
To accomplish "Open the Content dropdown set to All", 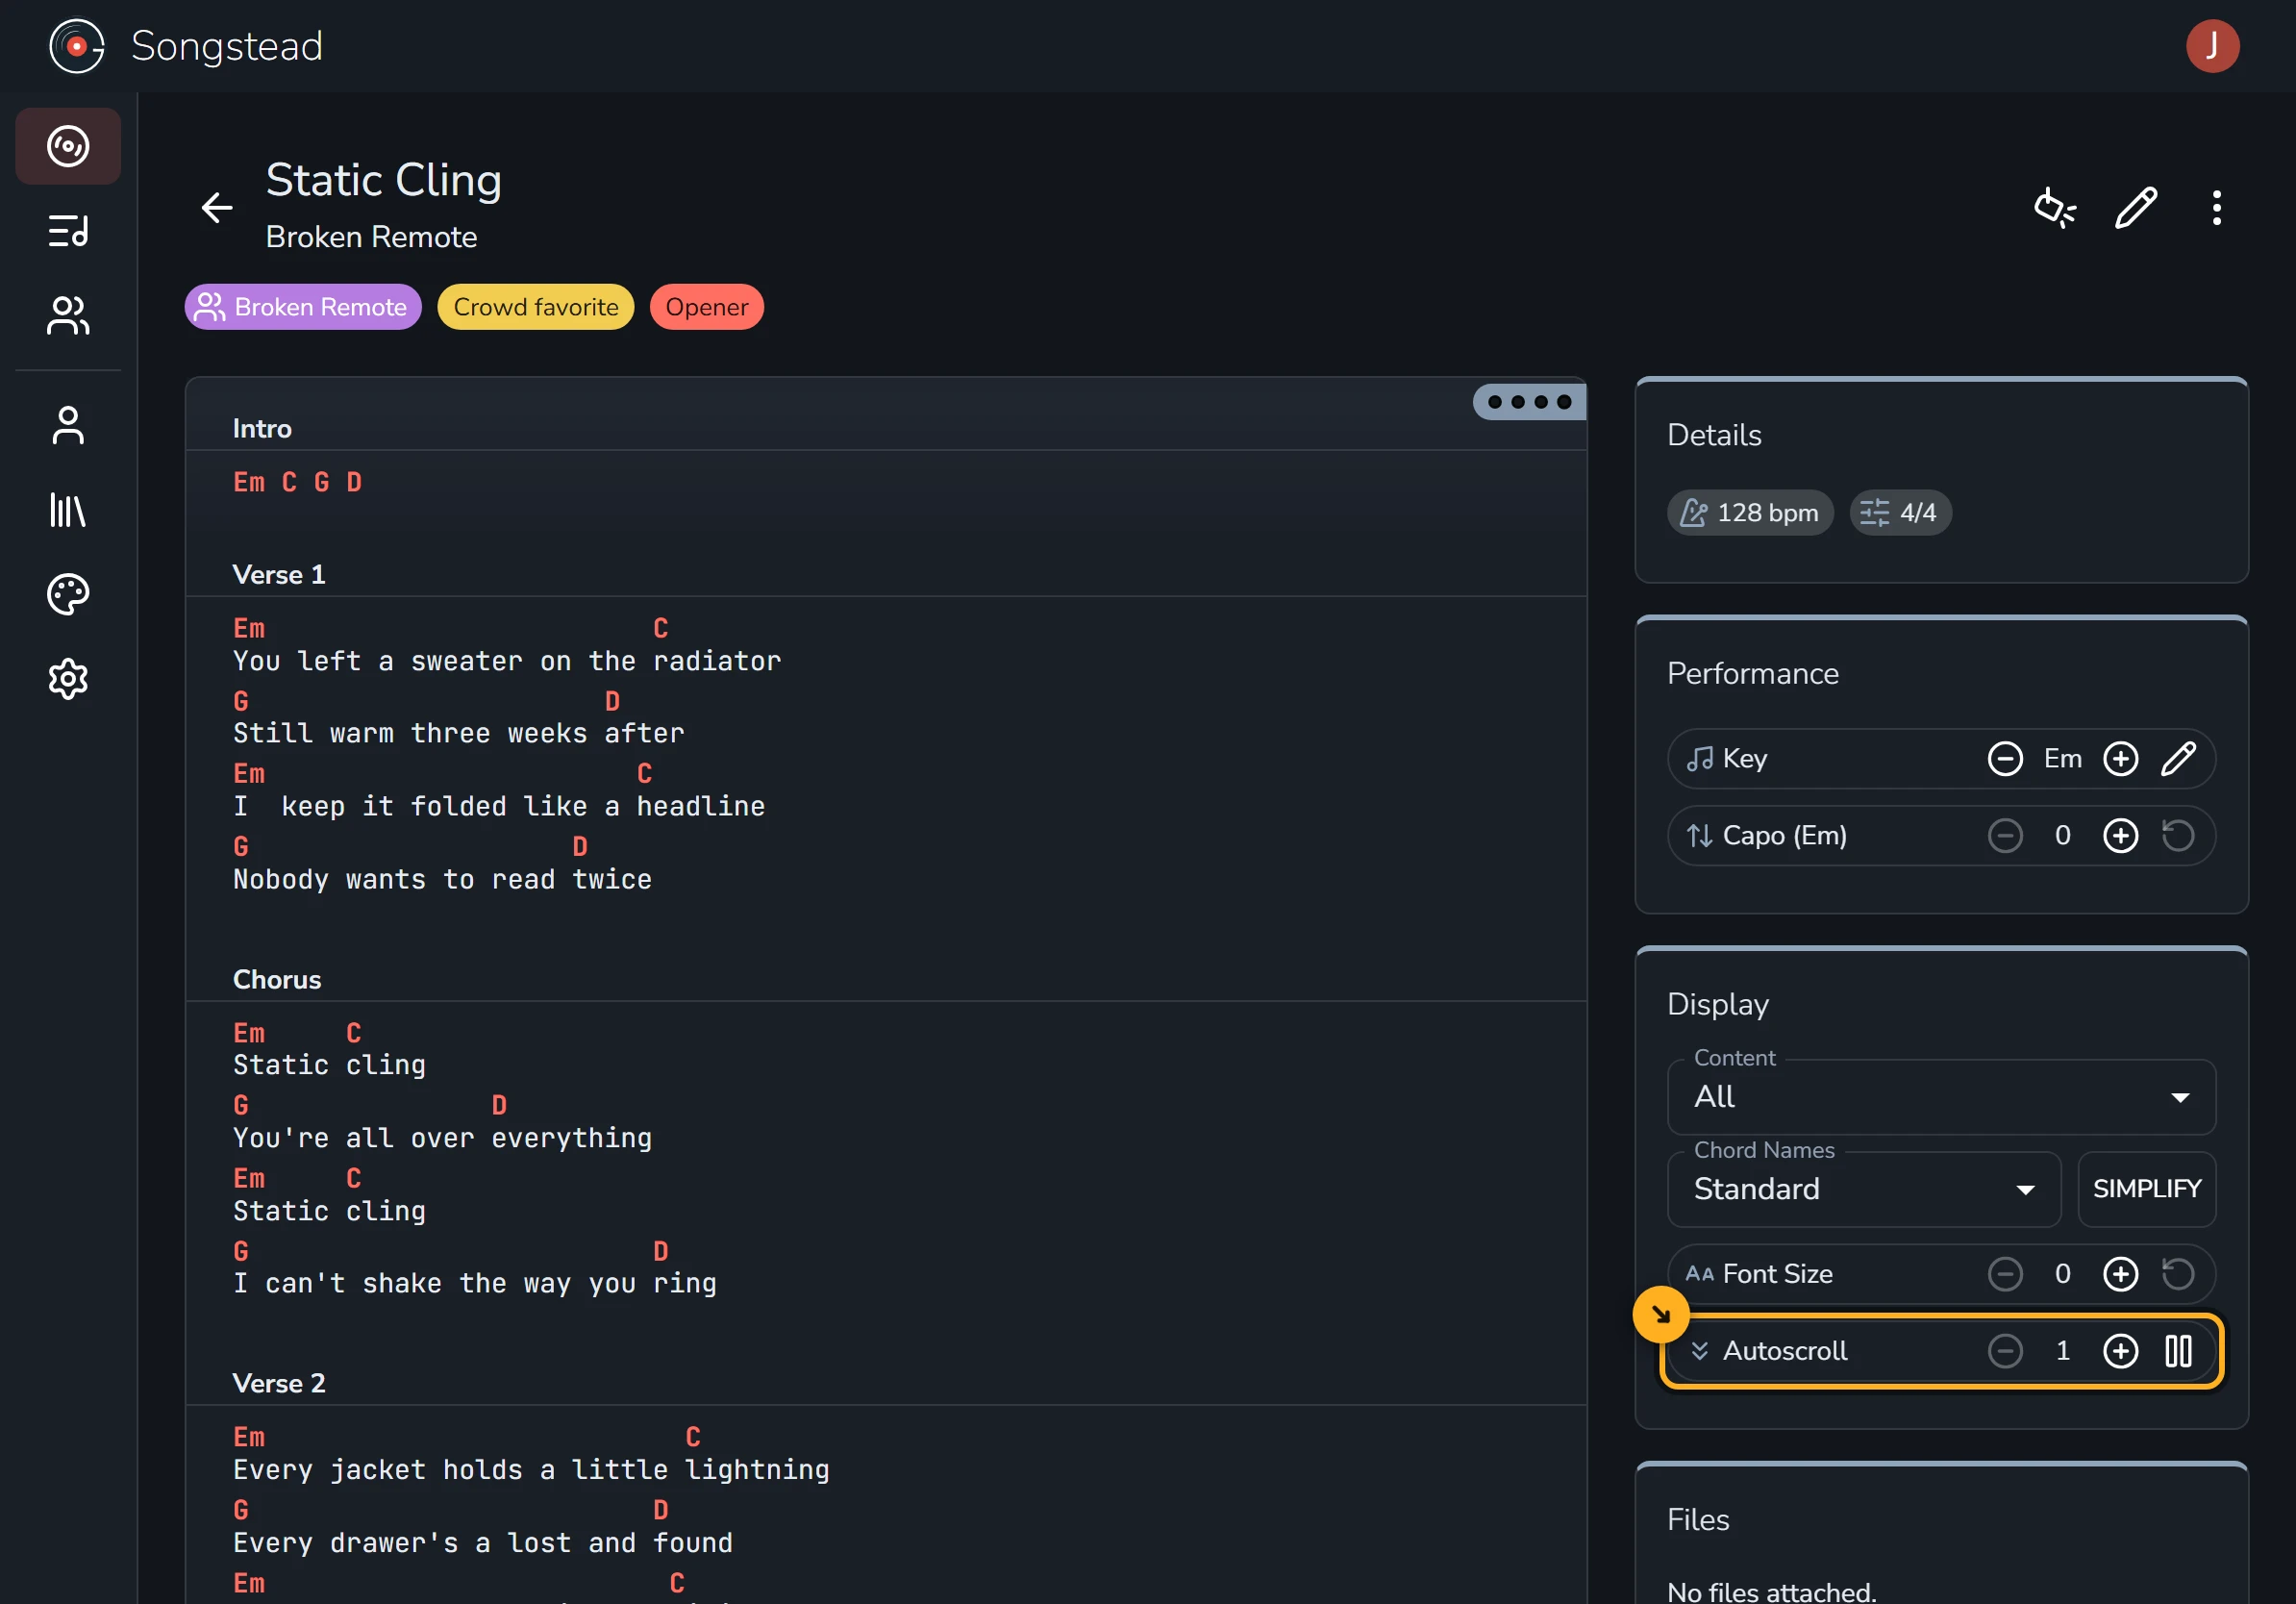I will pos(1941,1097).
